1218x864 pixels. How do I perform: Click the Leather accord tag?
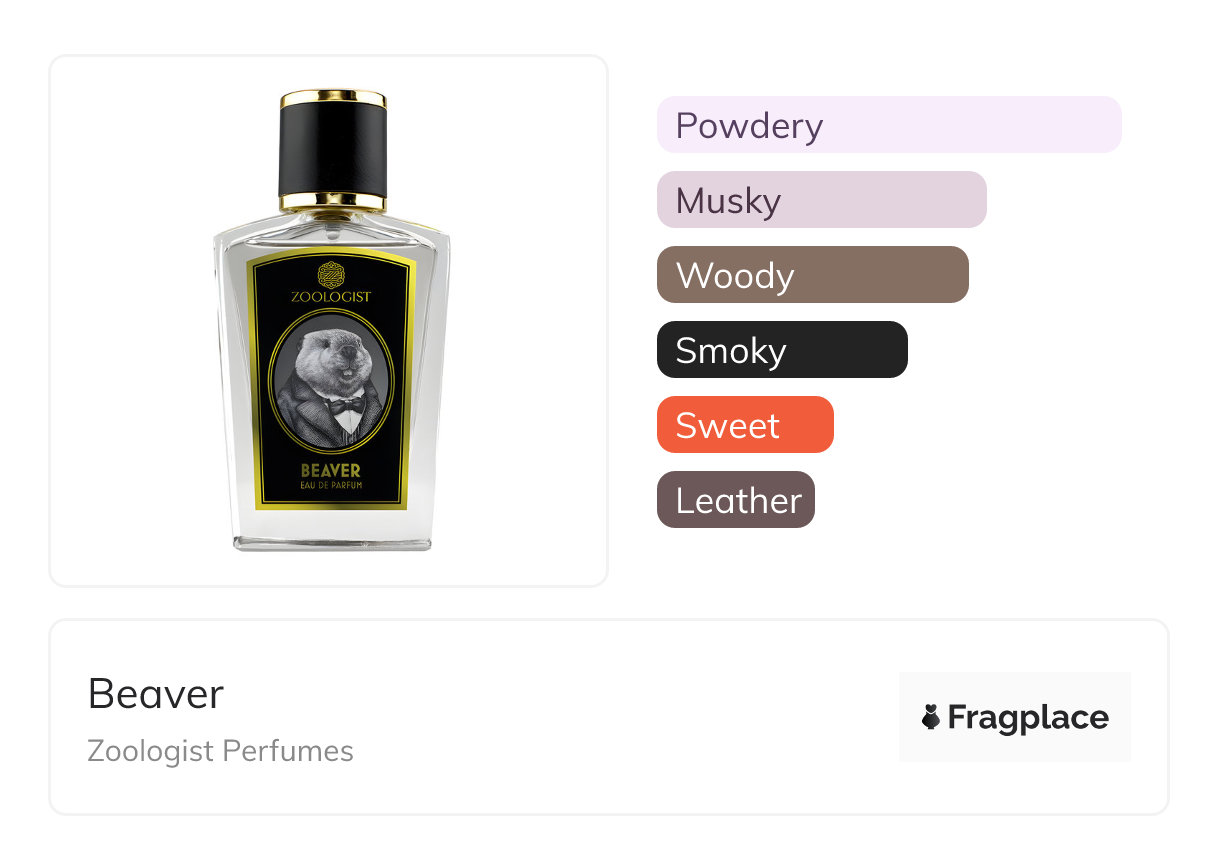tap(736, 500)
